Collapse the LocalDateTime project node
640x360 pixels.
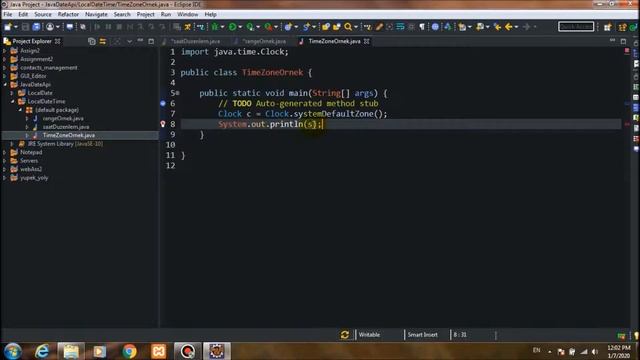click(12, 101)
